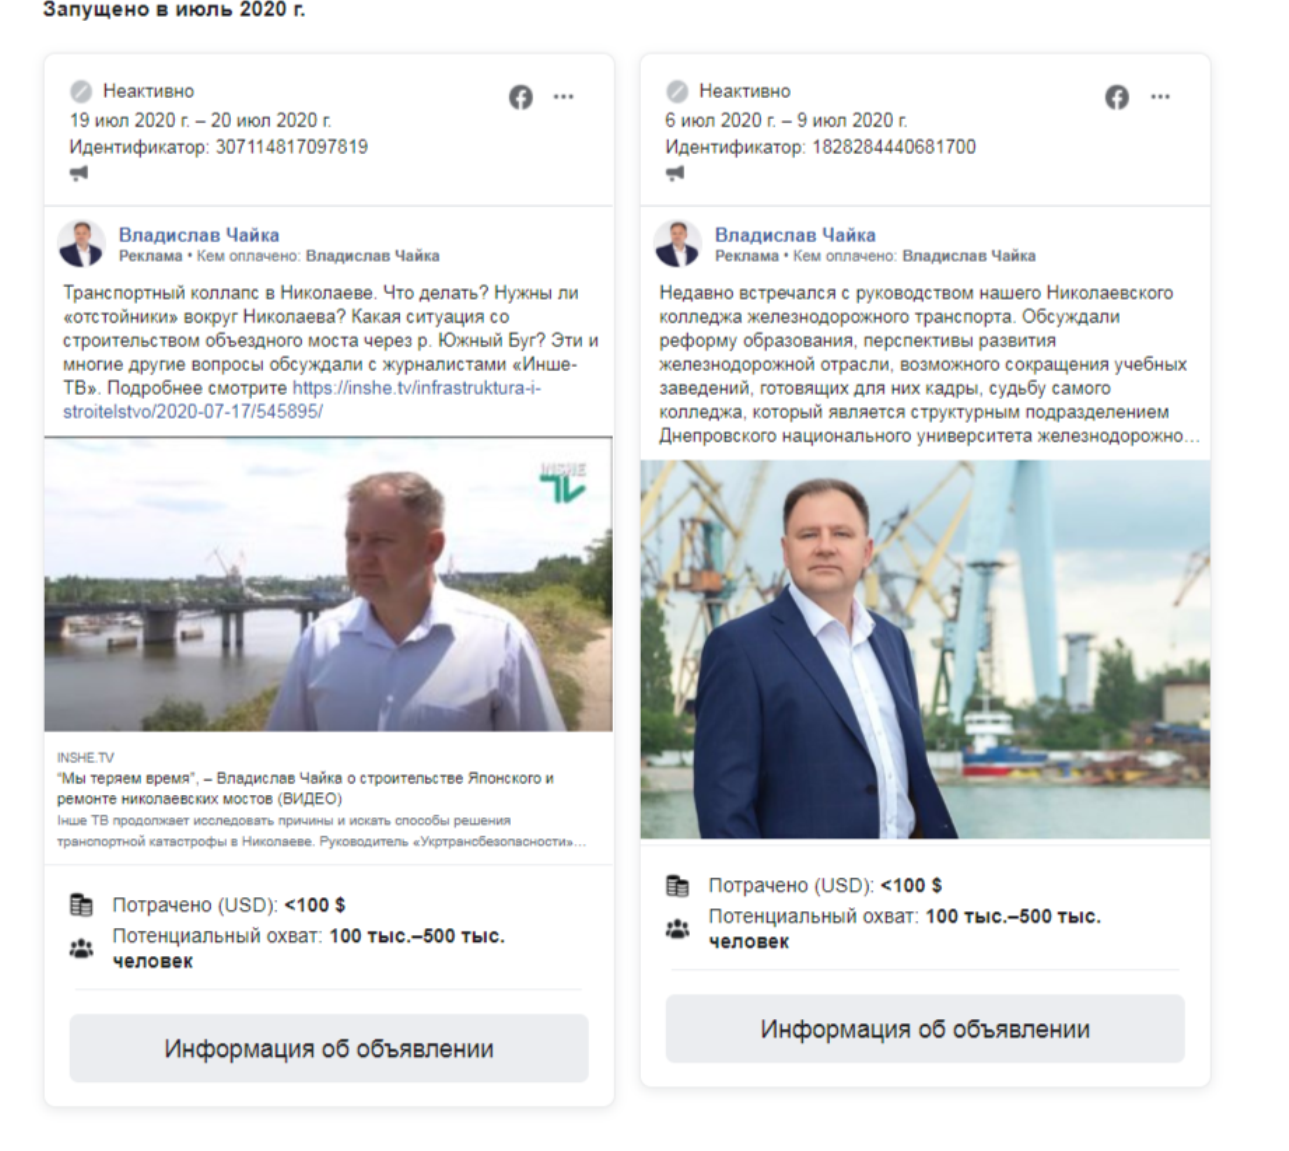
Task: Open three-dots options menu on right ad
Action: click(1160, 97)
